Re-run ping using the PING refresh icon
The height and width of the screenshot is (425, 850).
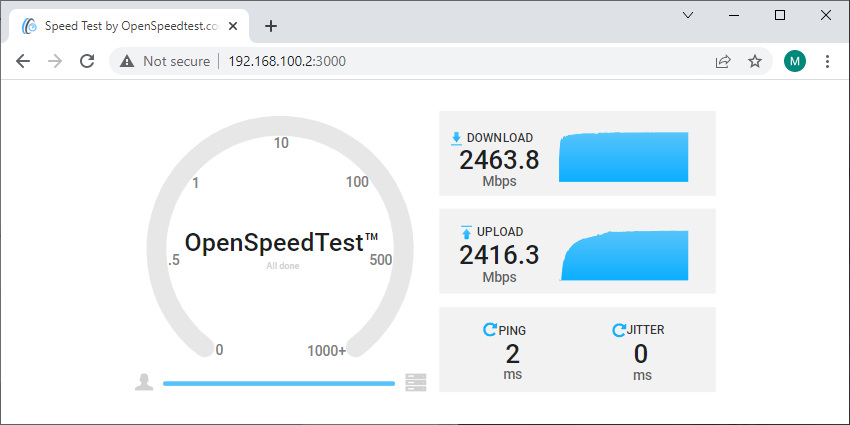click(489, 330)
